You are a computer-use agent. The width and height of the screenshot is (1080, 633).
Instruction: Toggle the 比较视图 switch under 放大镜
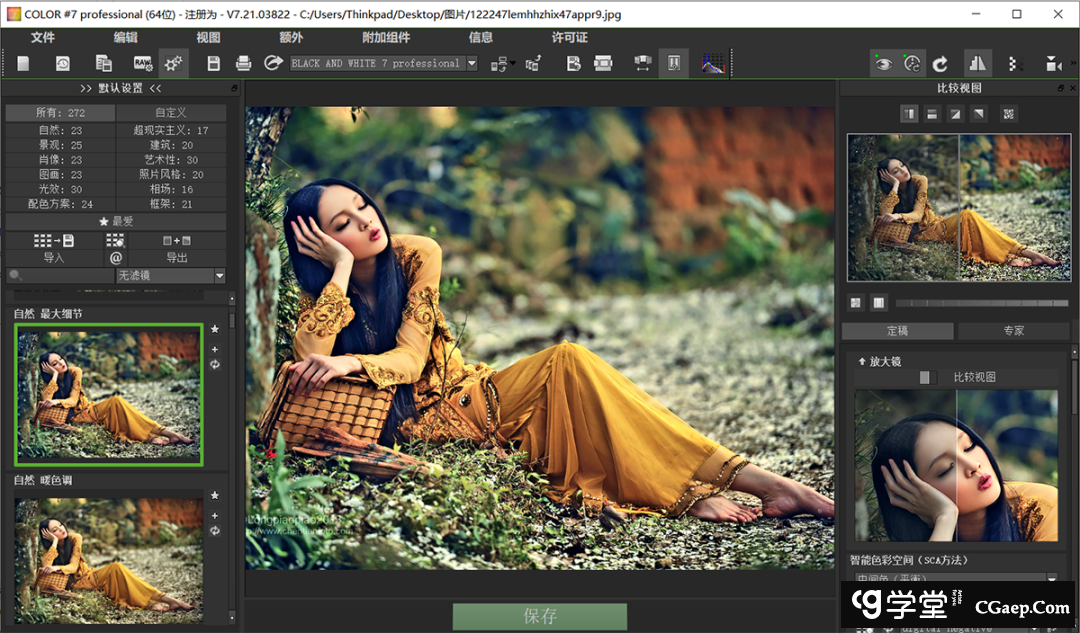click(928, 377)
